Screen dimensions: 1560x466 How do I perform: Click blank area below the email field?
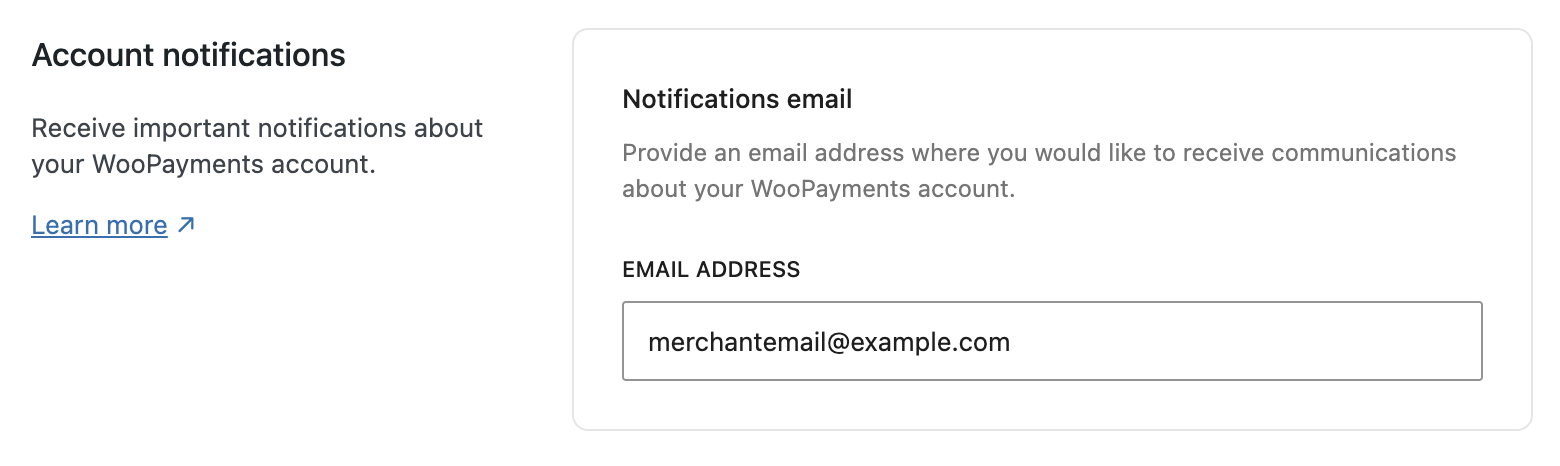(1051, 406)
